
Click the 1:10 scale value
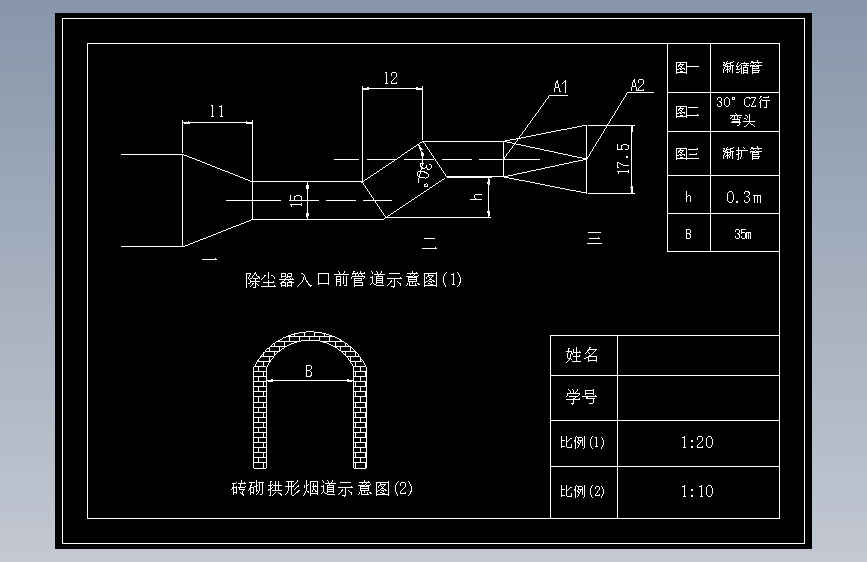click(x=698, y=492)
